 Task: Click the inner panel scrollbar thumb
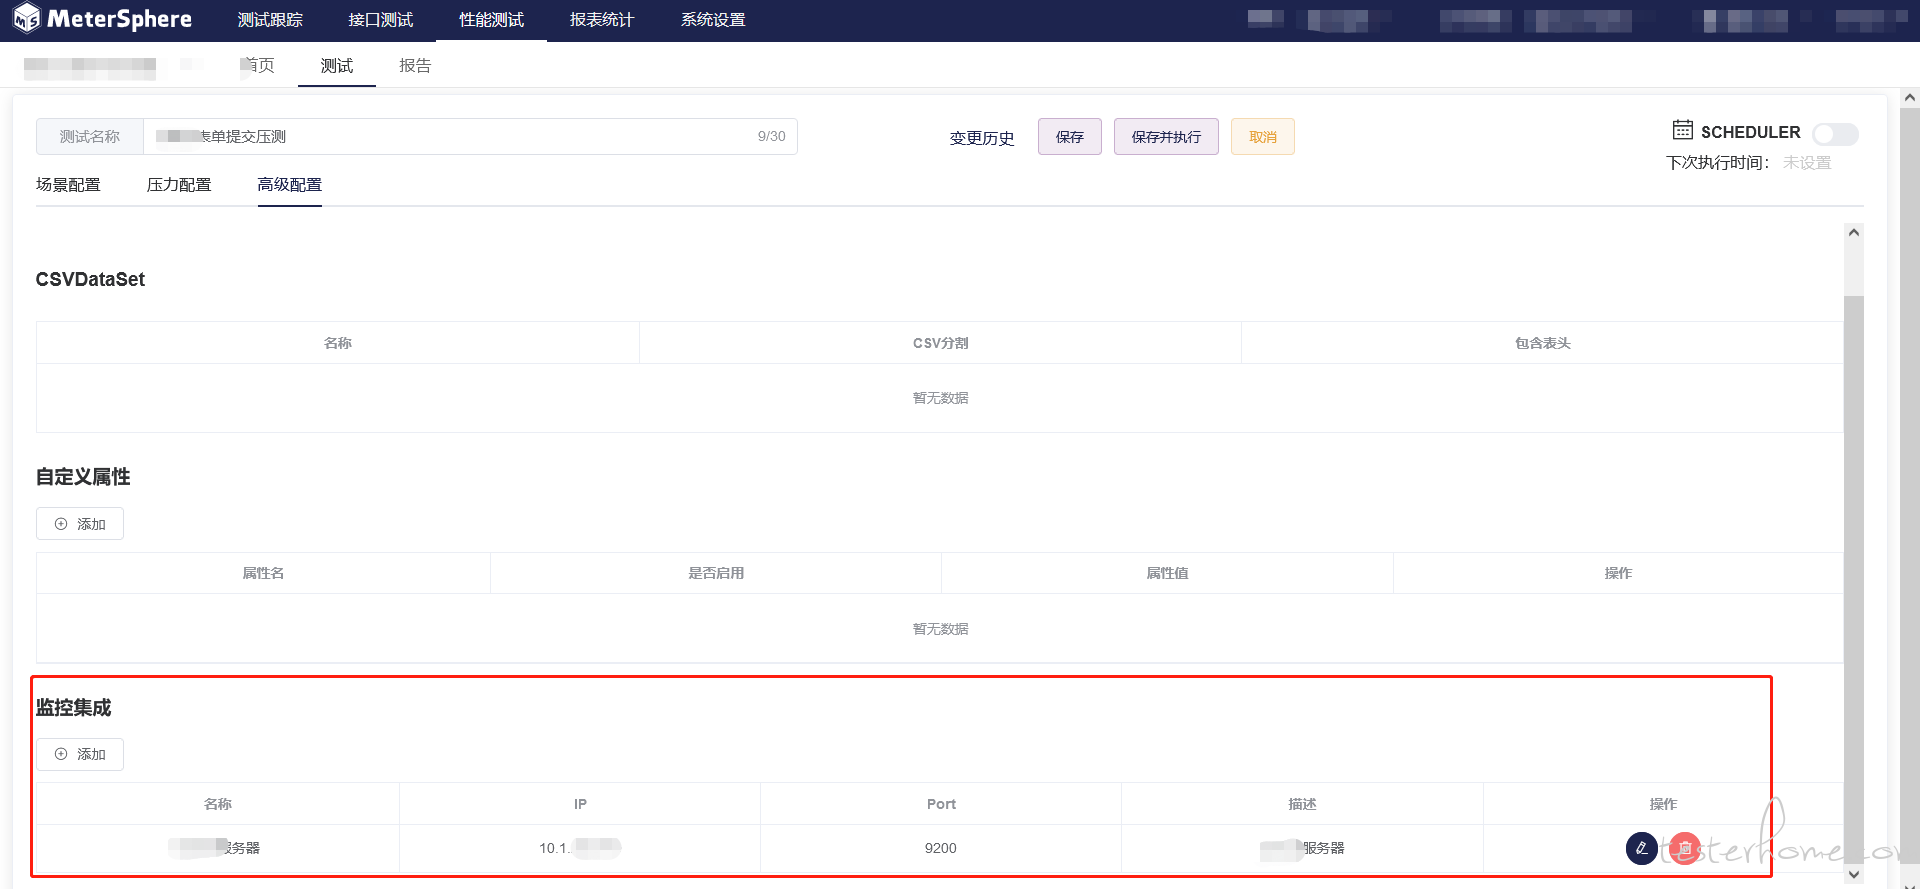pos(1854,578)
